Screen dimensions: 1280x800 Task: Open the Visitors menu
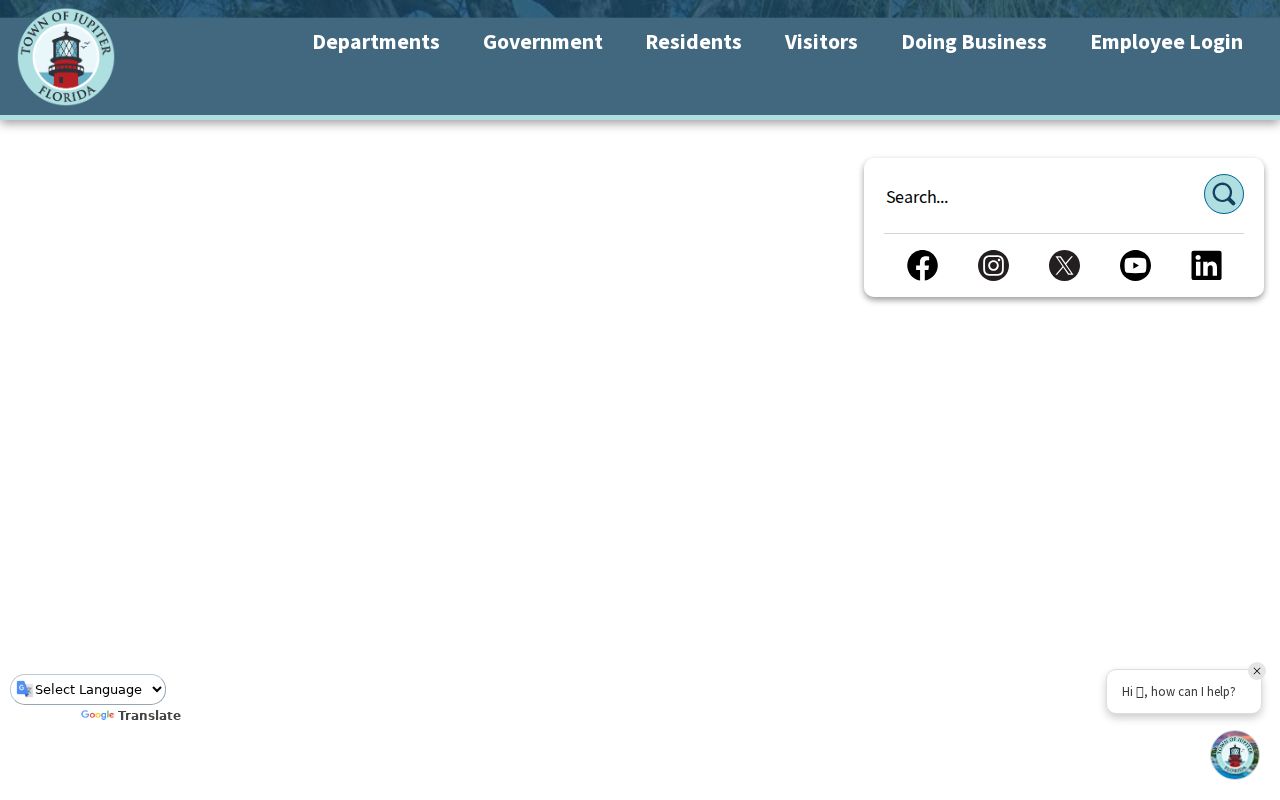(821, 42)
